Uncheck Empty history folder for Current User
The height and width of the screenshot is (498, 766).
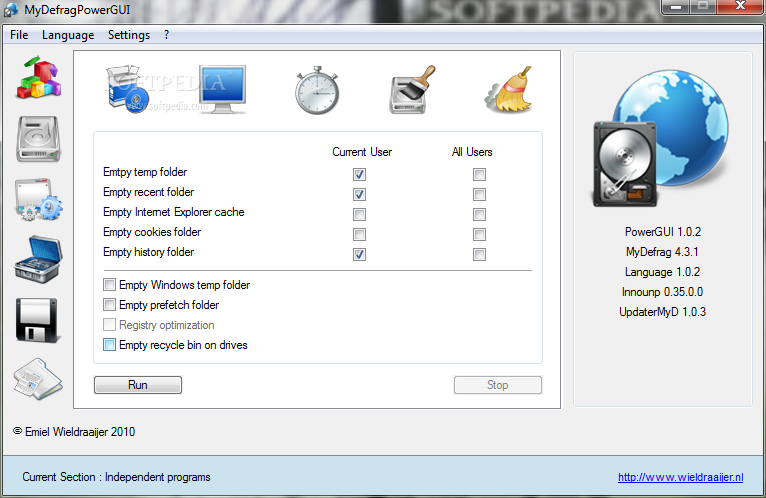tap(360, 255)
